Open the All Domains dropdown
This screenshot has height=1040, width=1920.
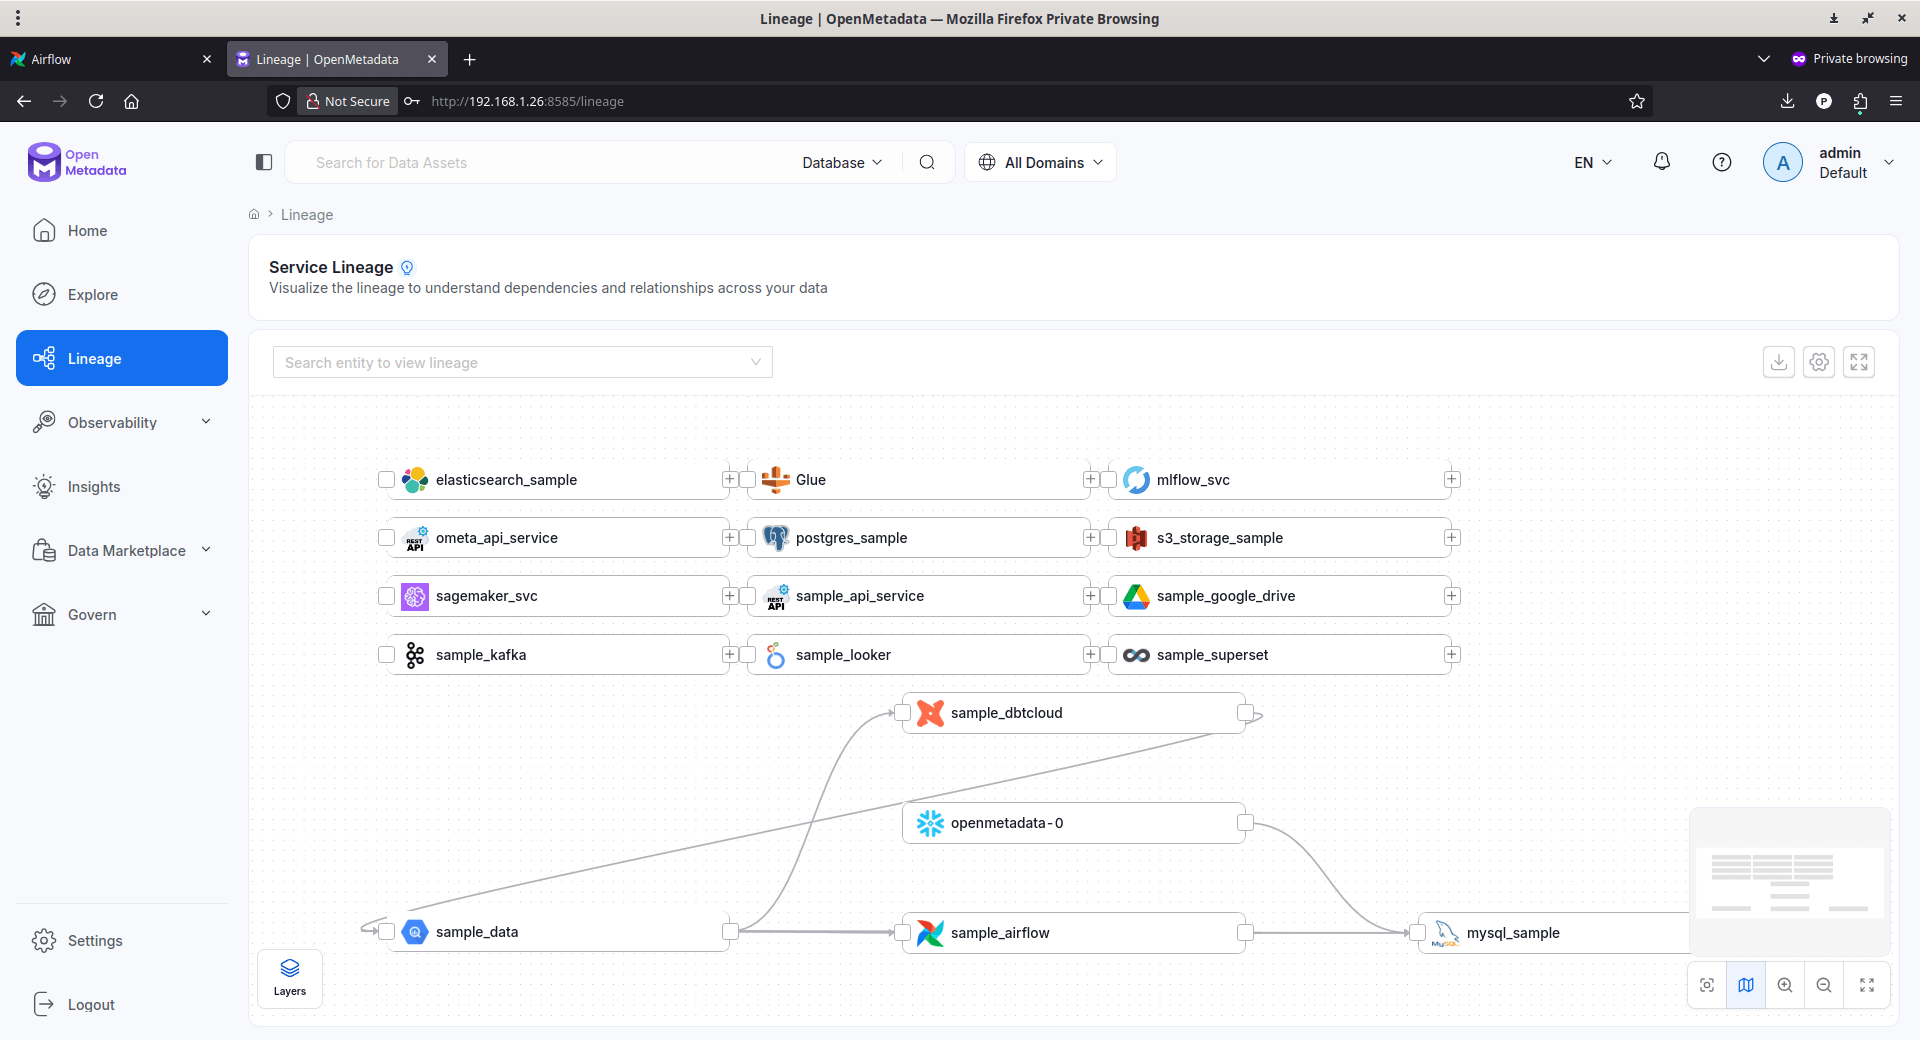pos(1040,162)
